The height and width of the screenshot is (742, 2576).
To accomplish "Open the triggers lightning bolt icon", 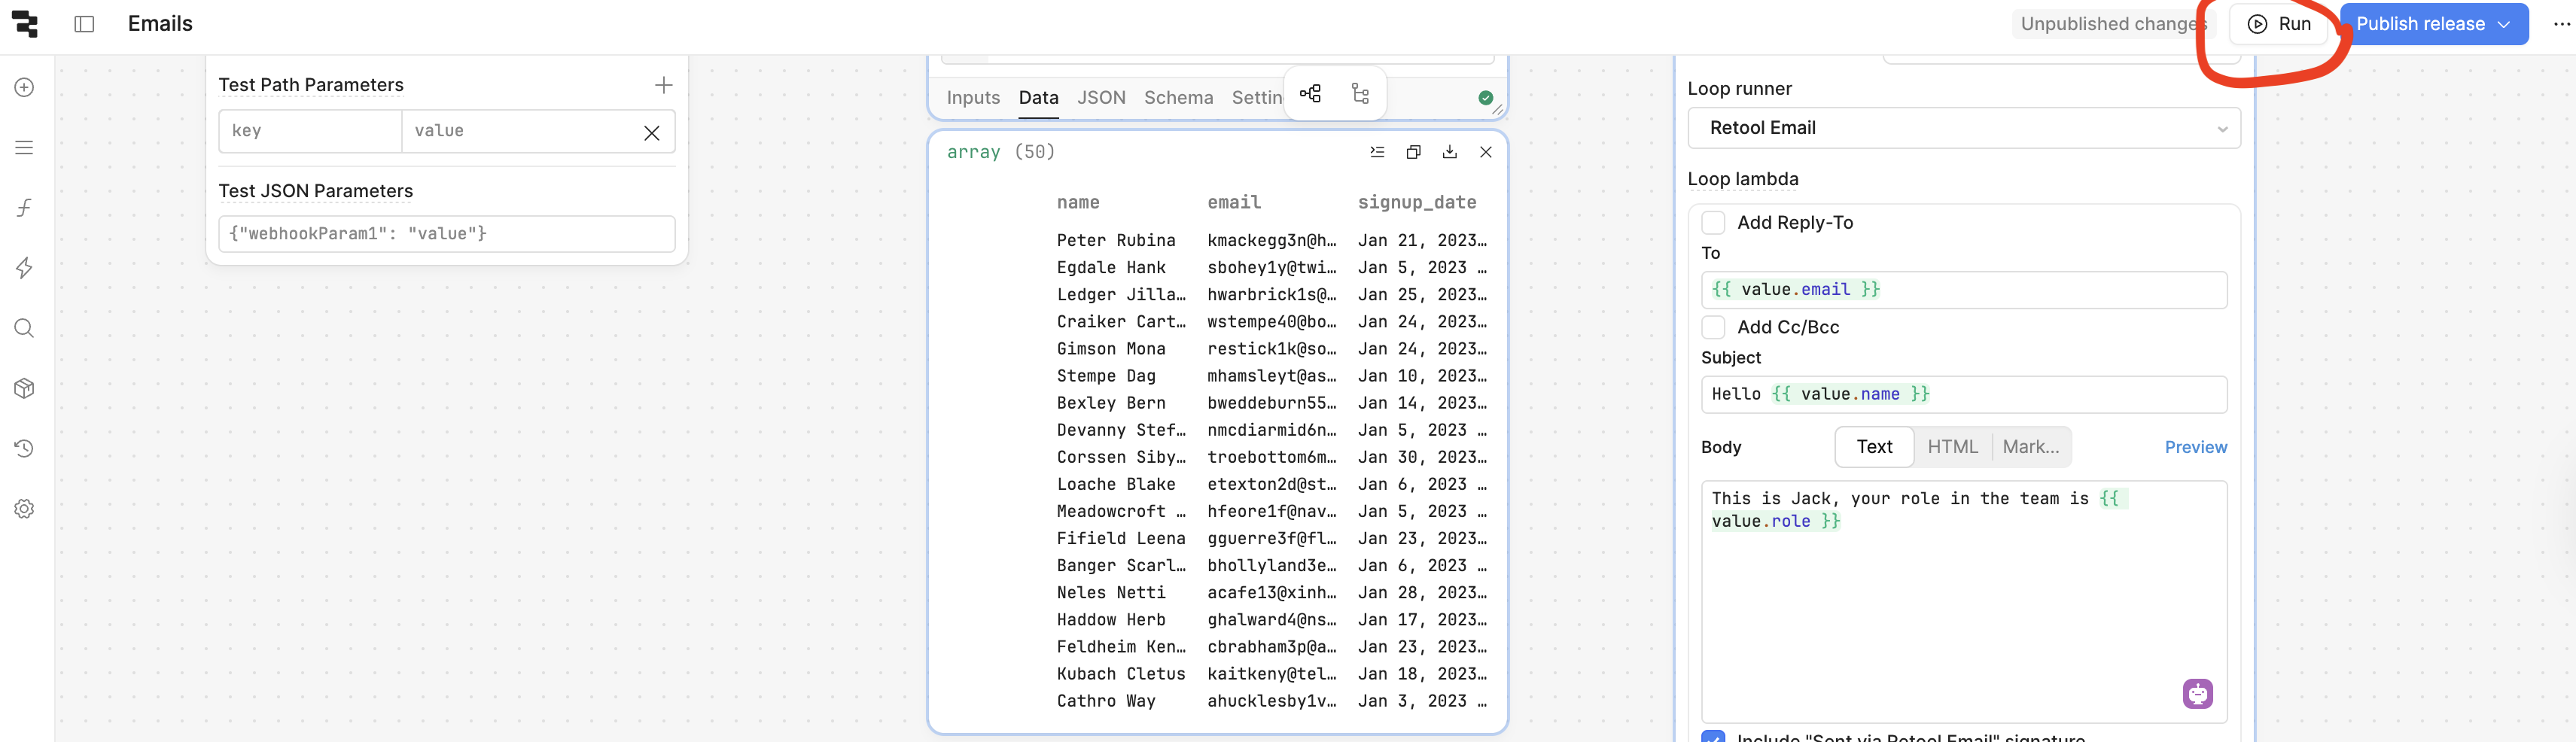I will [24, 268].
